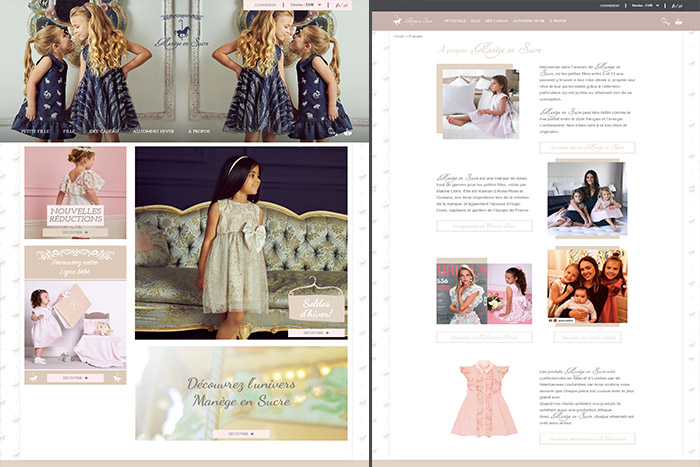Screen dimensions: 700x467
Task: Click the fabrication process button below the dress text
Action: [x=587, y=438]
